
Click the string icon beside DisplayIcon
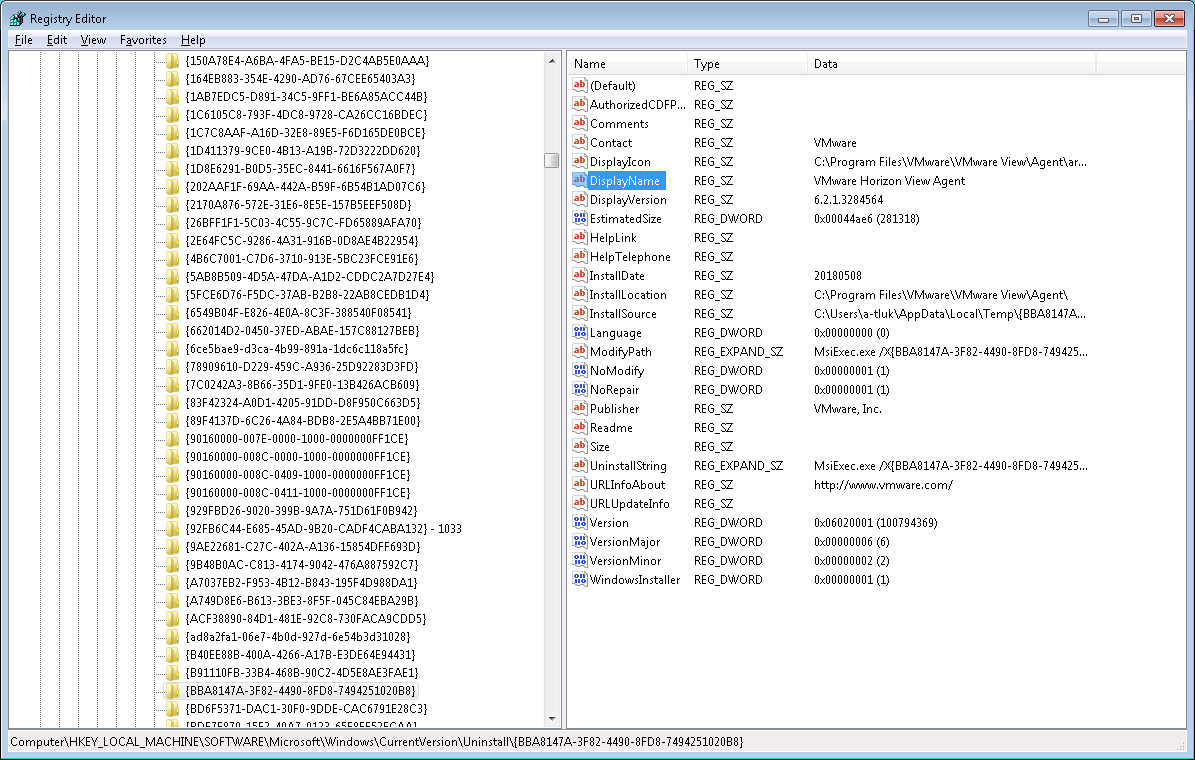[x=580, y=162]
